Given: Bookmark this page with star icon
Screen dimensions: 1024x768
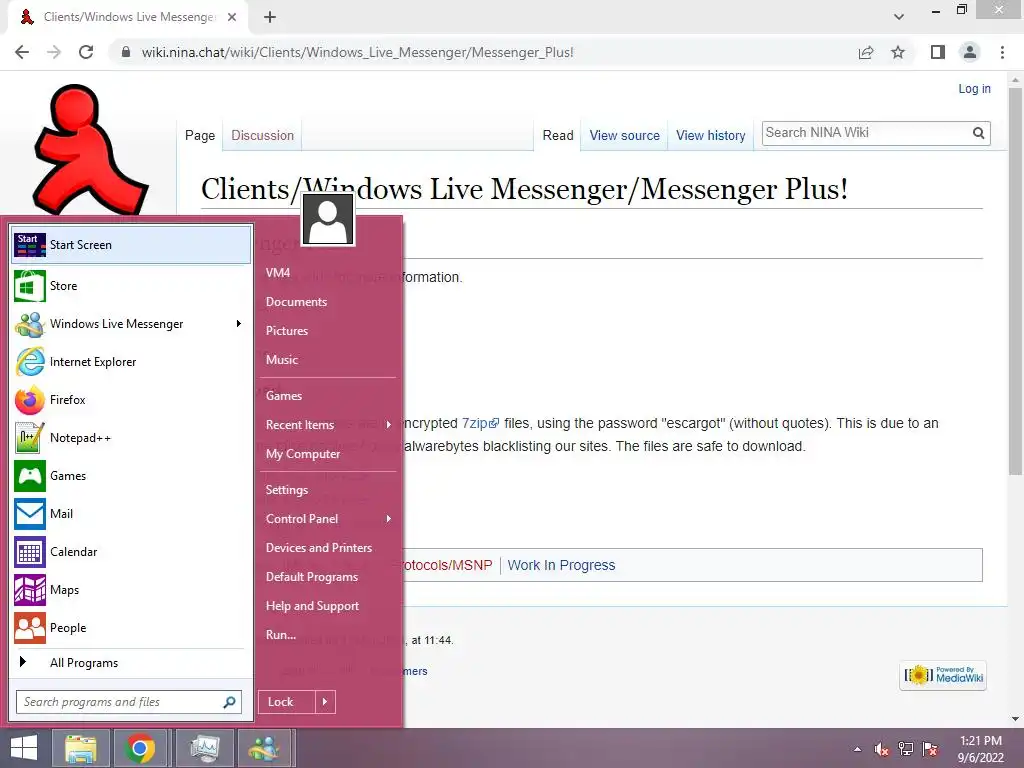Looking at the screenshot, I should [x=898, y=52].
